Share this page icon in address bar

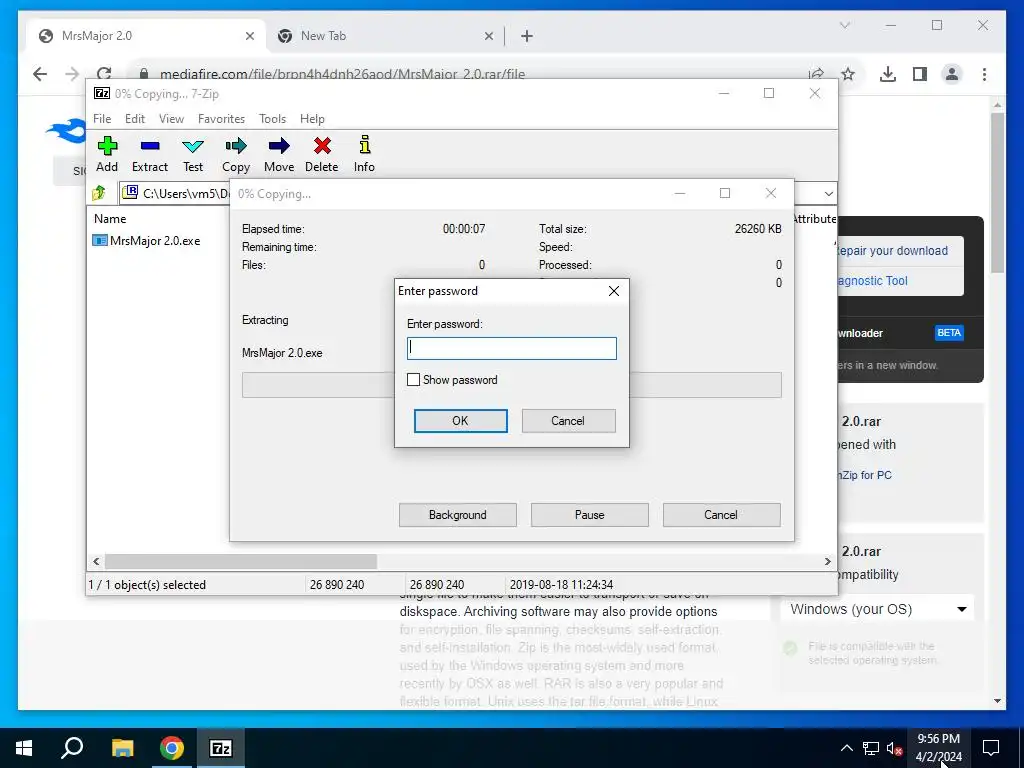coord(816,74)
